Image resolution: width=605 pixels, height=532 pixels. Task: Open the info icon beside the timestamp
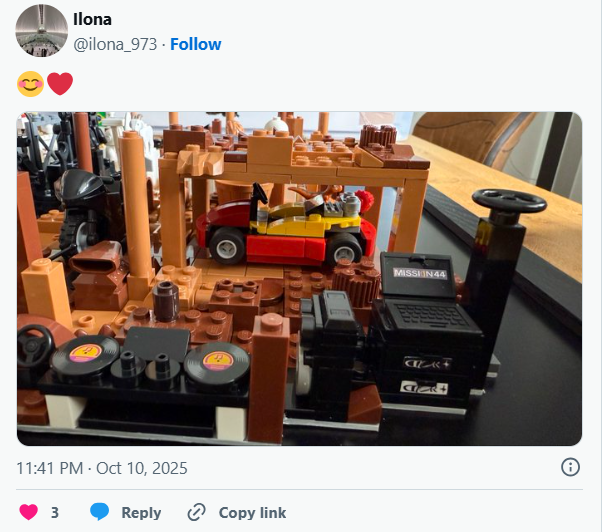(570, 467)
